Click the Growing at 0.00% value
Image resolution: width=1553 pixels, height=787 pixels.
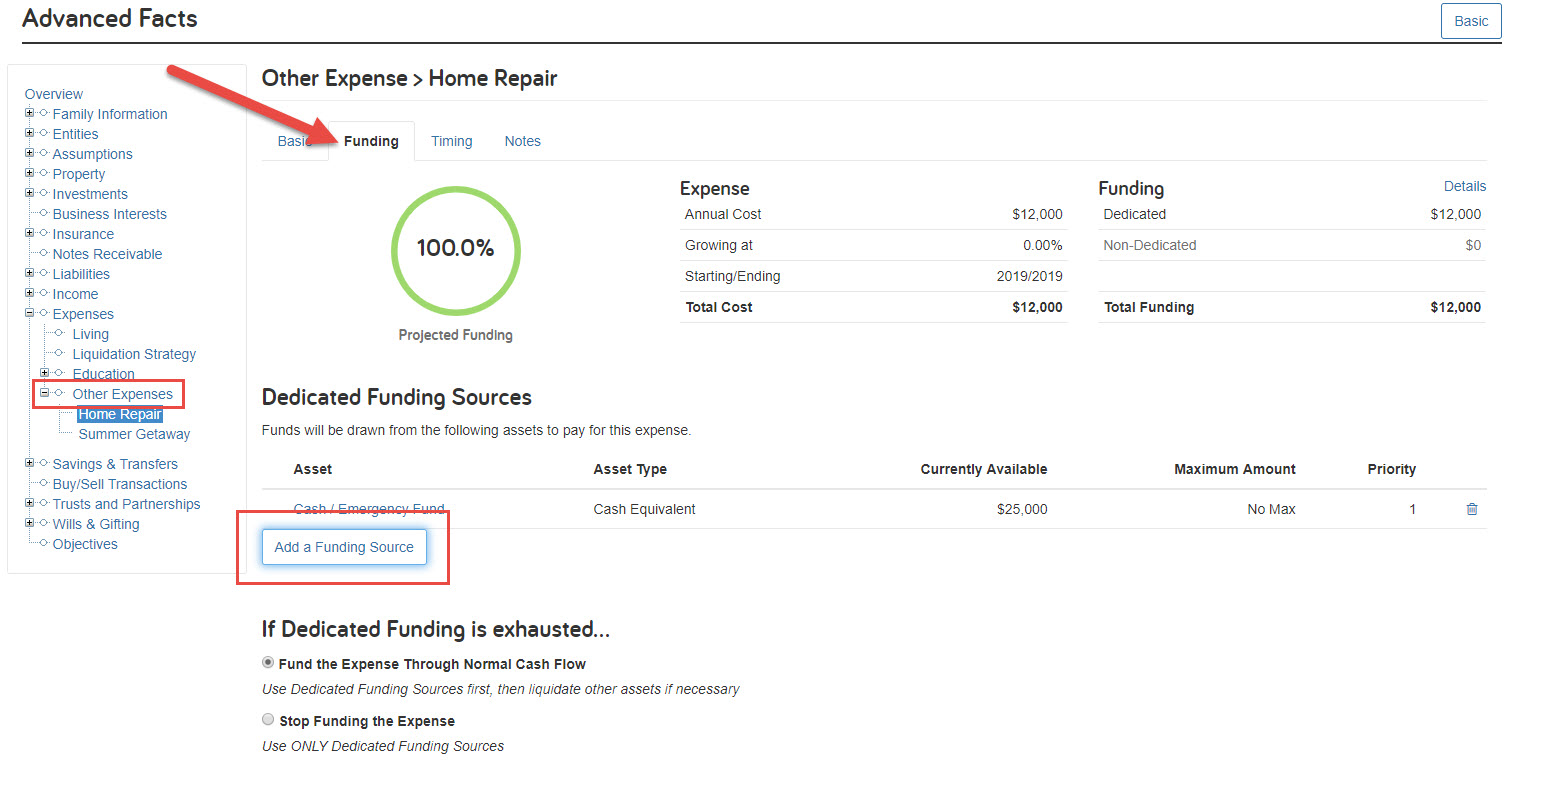1043,245
